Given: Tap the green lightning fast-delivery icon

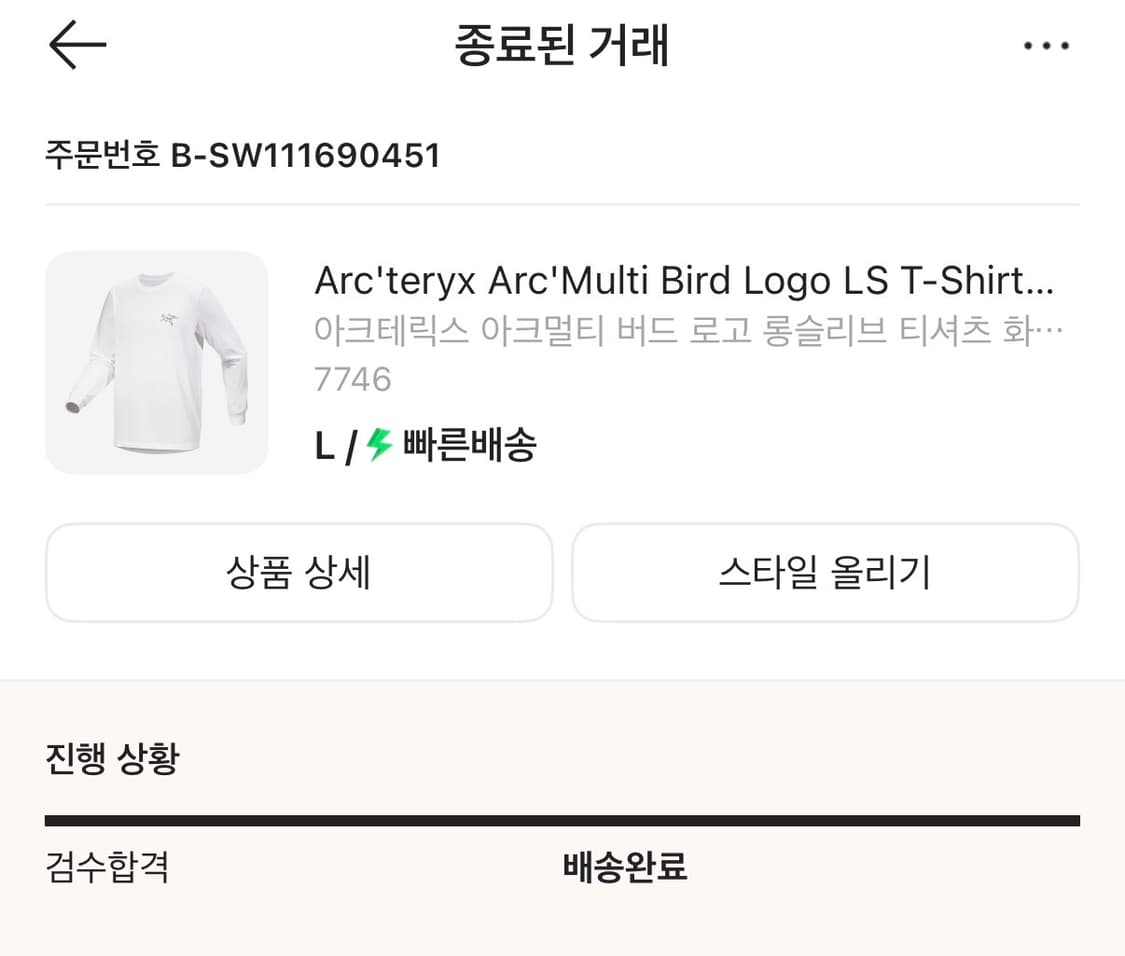Looking at the screenshot, I should click(379, 444).
